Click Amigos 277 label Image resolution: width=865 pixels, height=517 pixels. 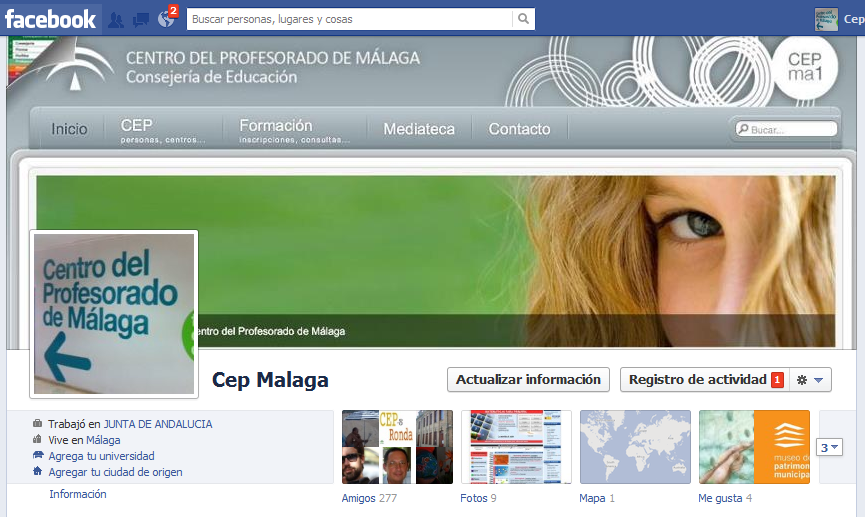[x=369, y=498]
